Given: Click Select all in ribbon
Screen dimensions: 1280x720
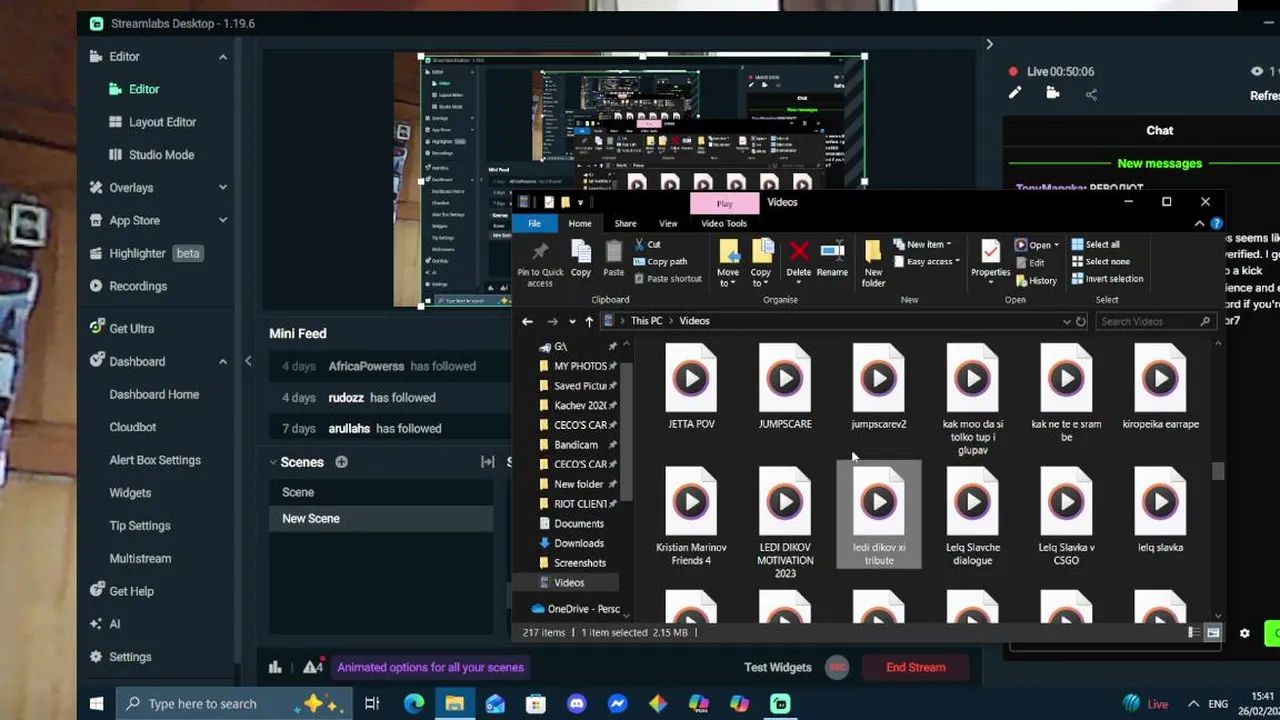Looking at the screenshot, I should tap(1095, 244).
